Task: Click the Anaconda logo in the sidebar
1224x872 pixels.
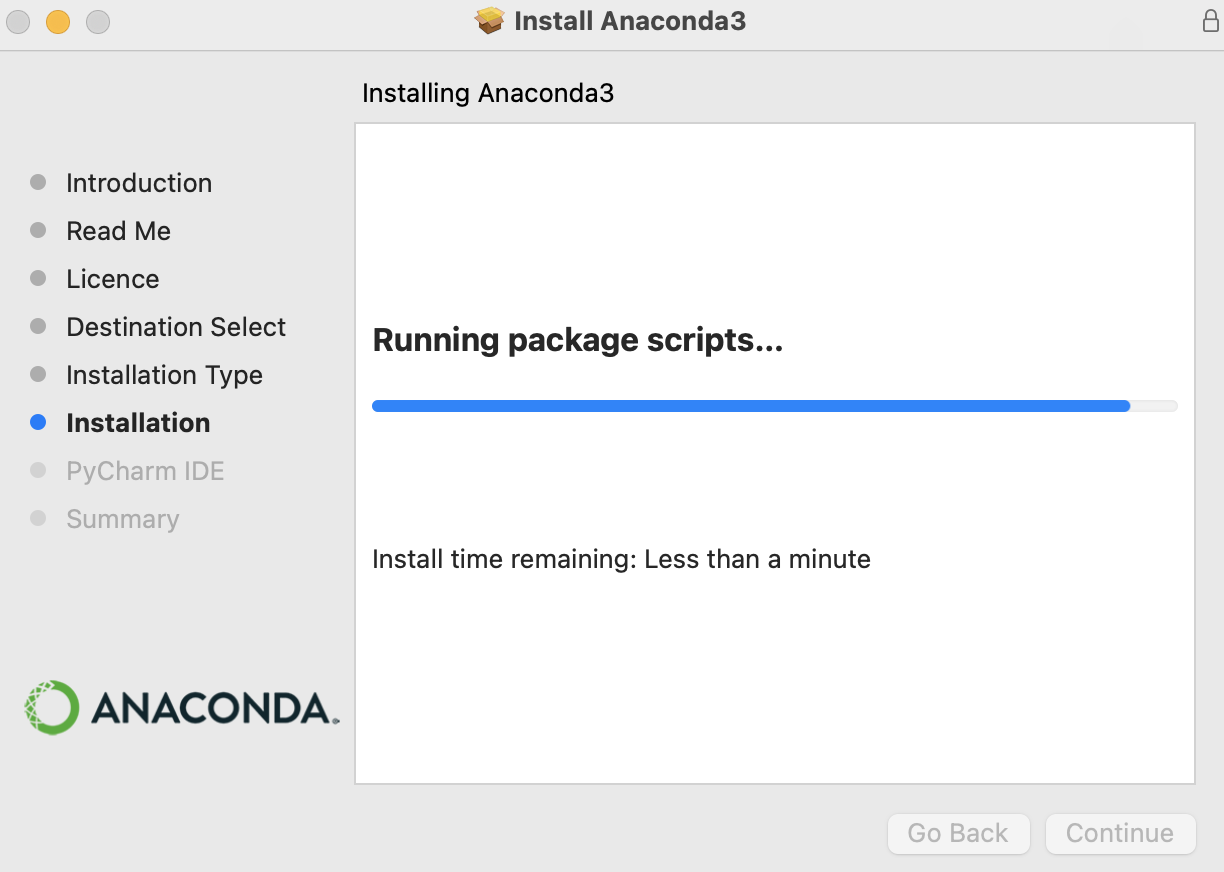Action: [x=181, y=708]
